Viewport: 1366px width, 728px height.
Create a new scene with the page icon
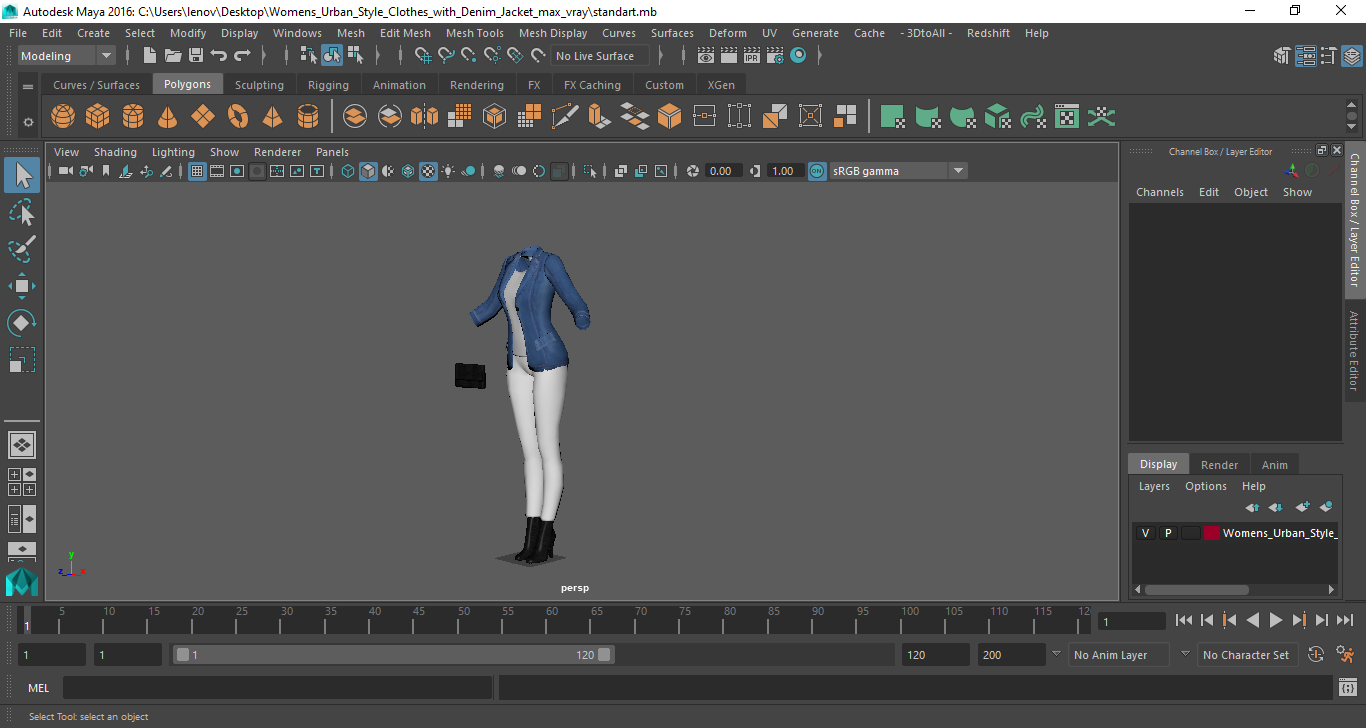tap(150, 56)
